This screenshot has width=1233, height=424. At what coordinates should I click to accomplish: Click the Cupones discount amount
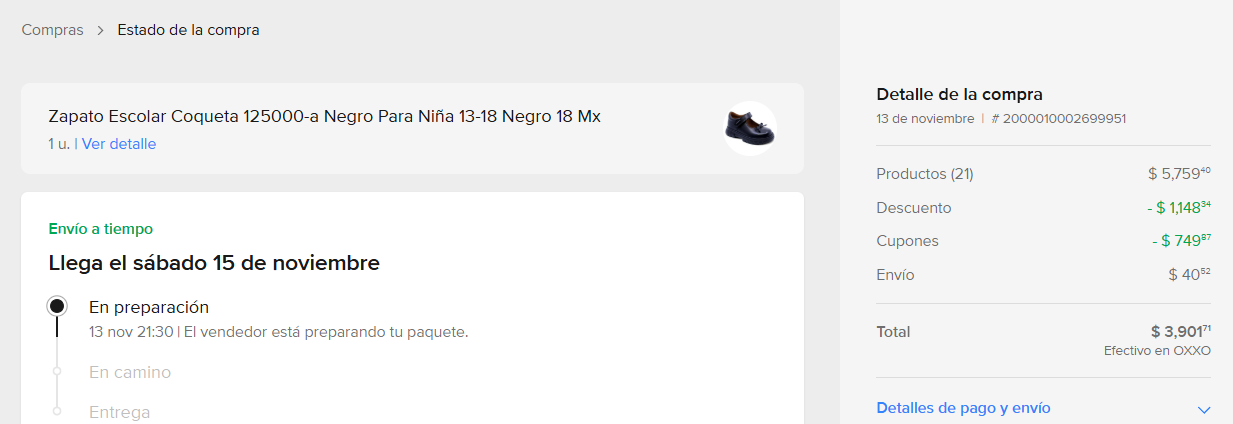click(1181, 241)
